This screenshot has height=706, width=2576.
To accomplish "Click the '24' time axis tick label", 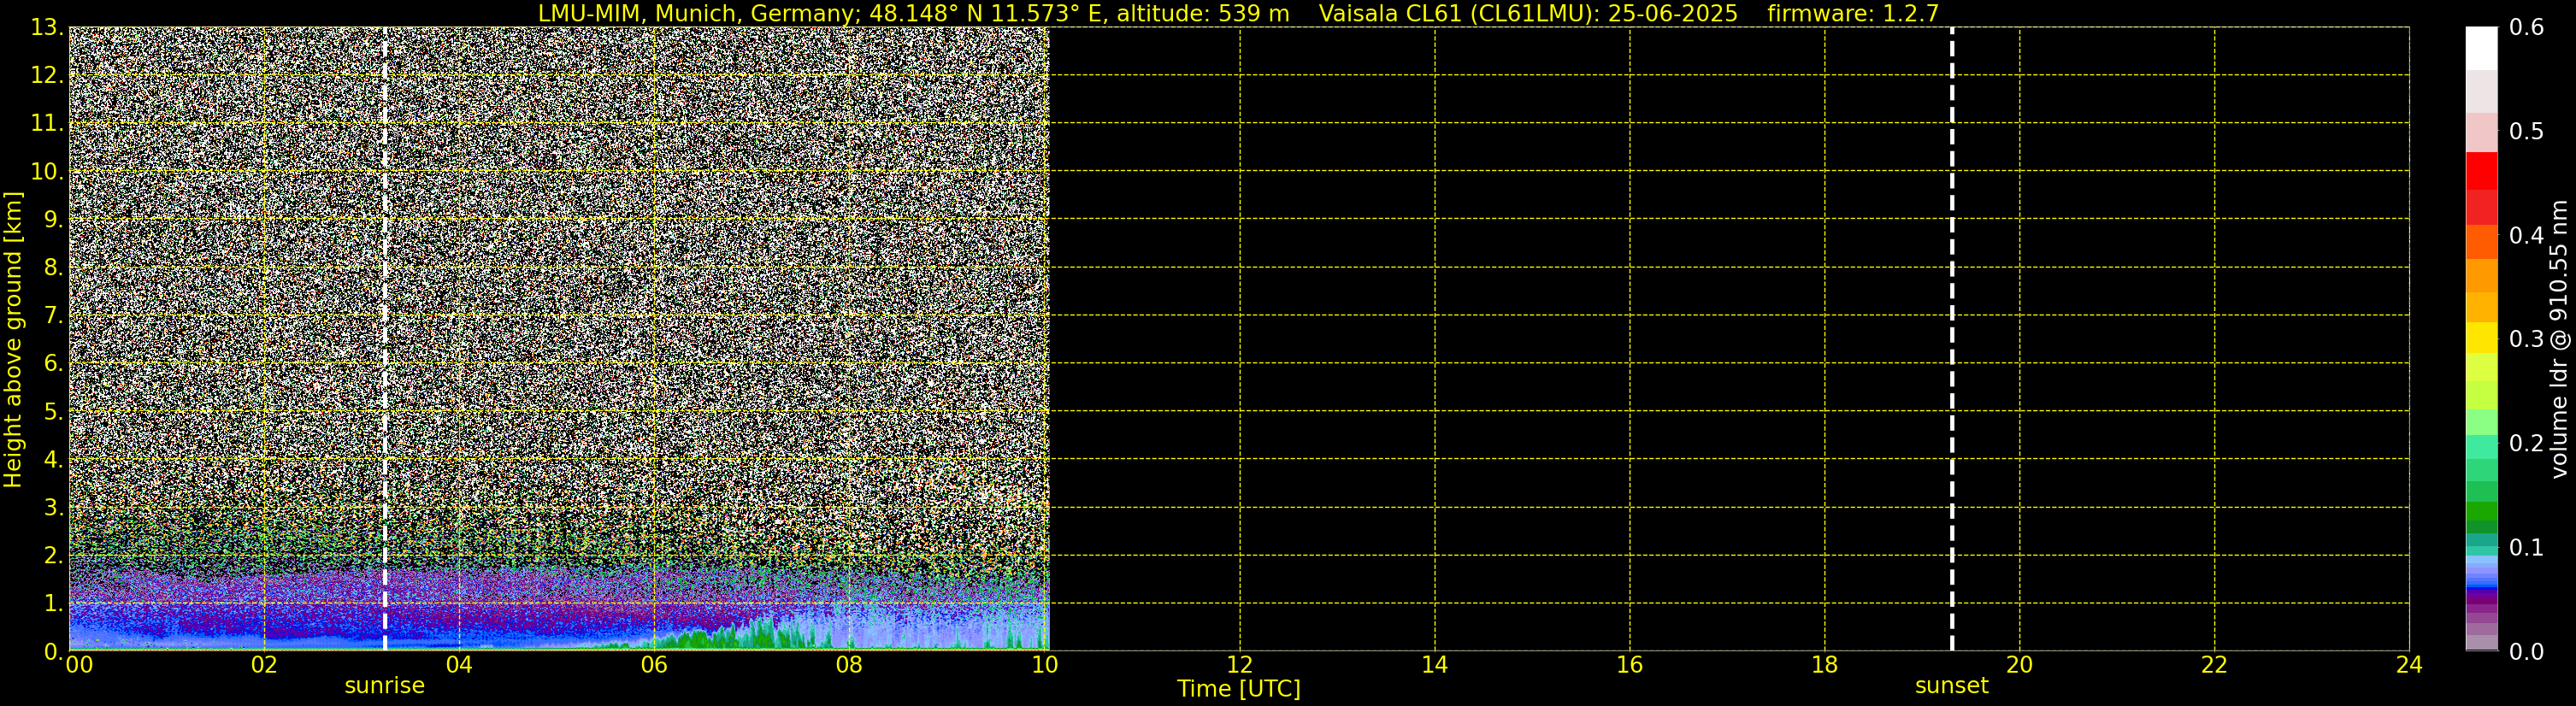I will pos(2409,665).
